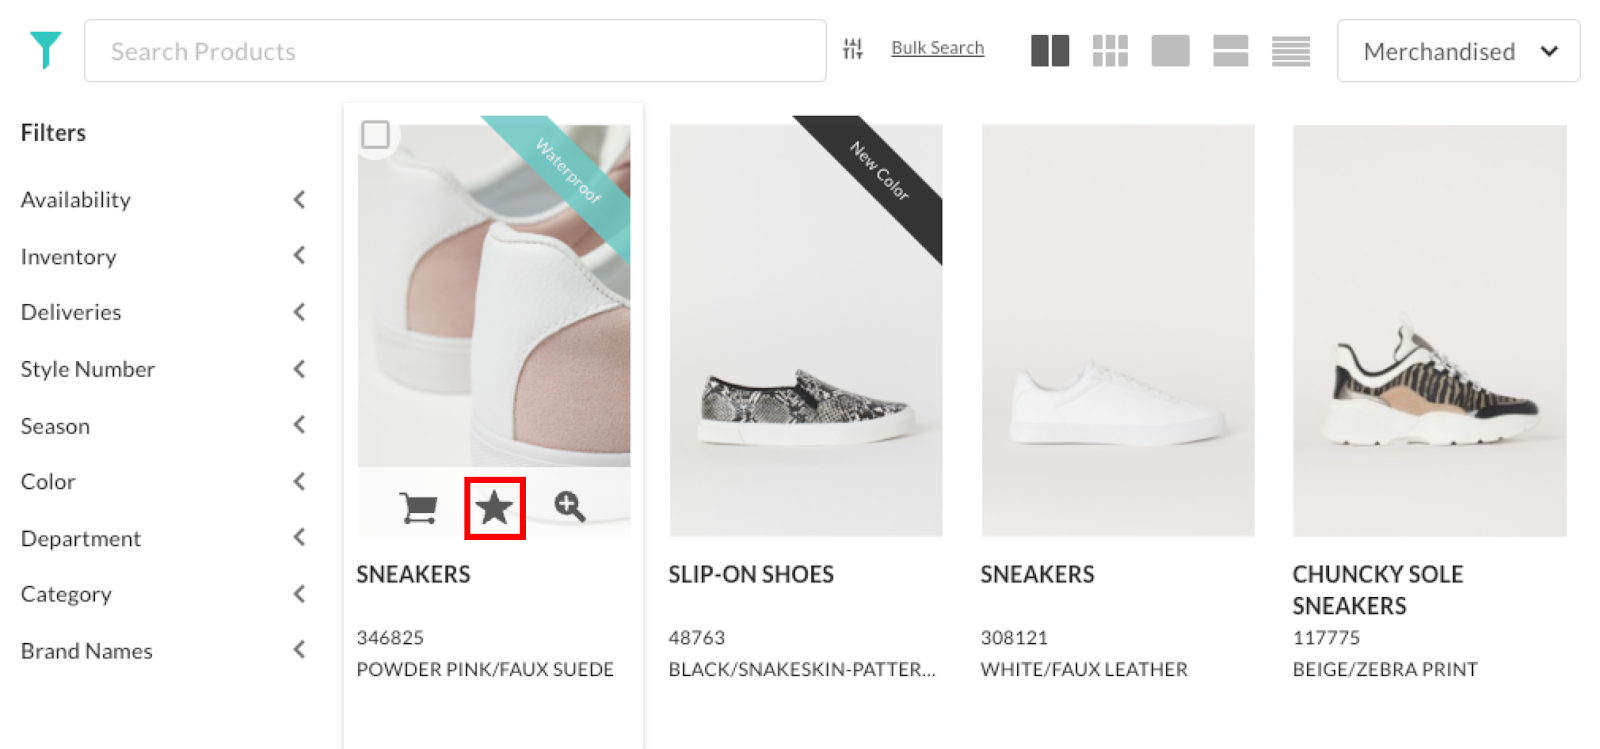Image resolution: width=1600 pixels, height=749 pixels.
Task: Select single large card view
Action: pyautogui.click(x=1170, y=51)
